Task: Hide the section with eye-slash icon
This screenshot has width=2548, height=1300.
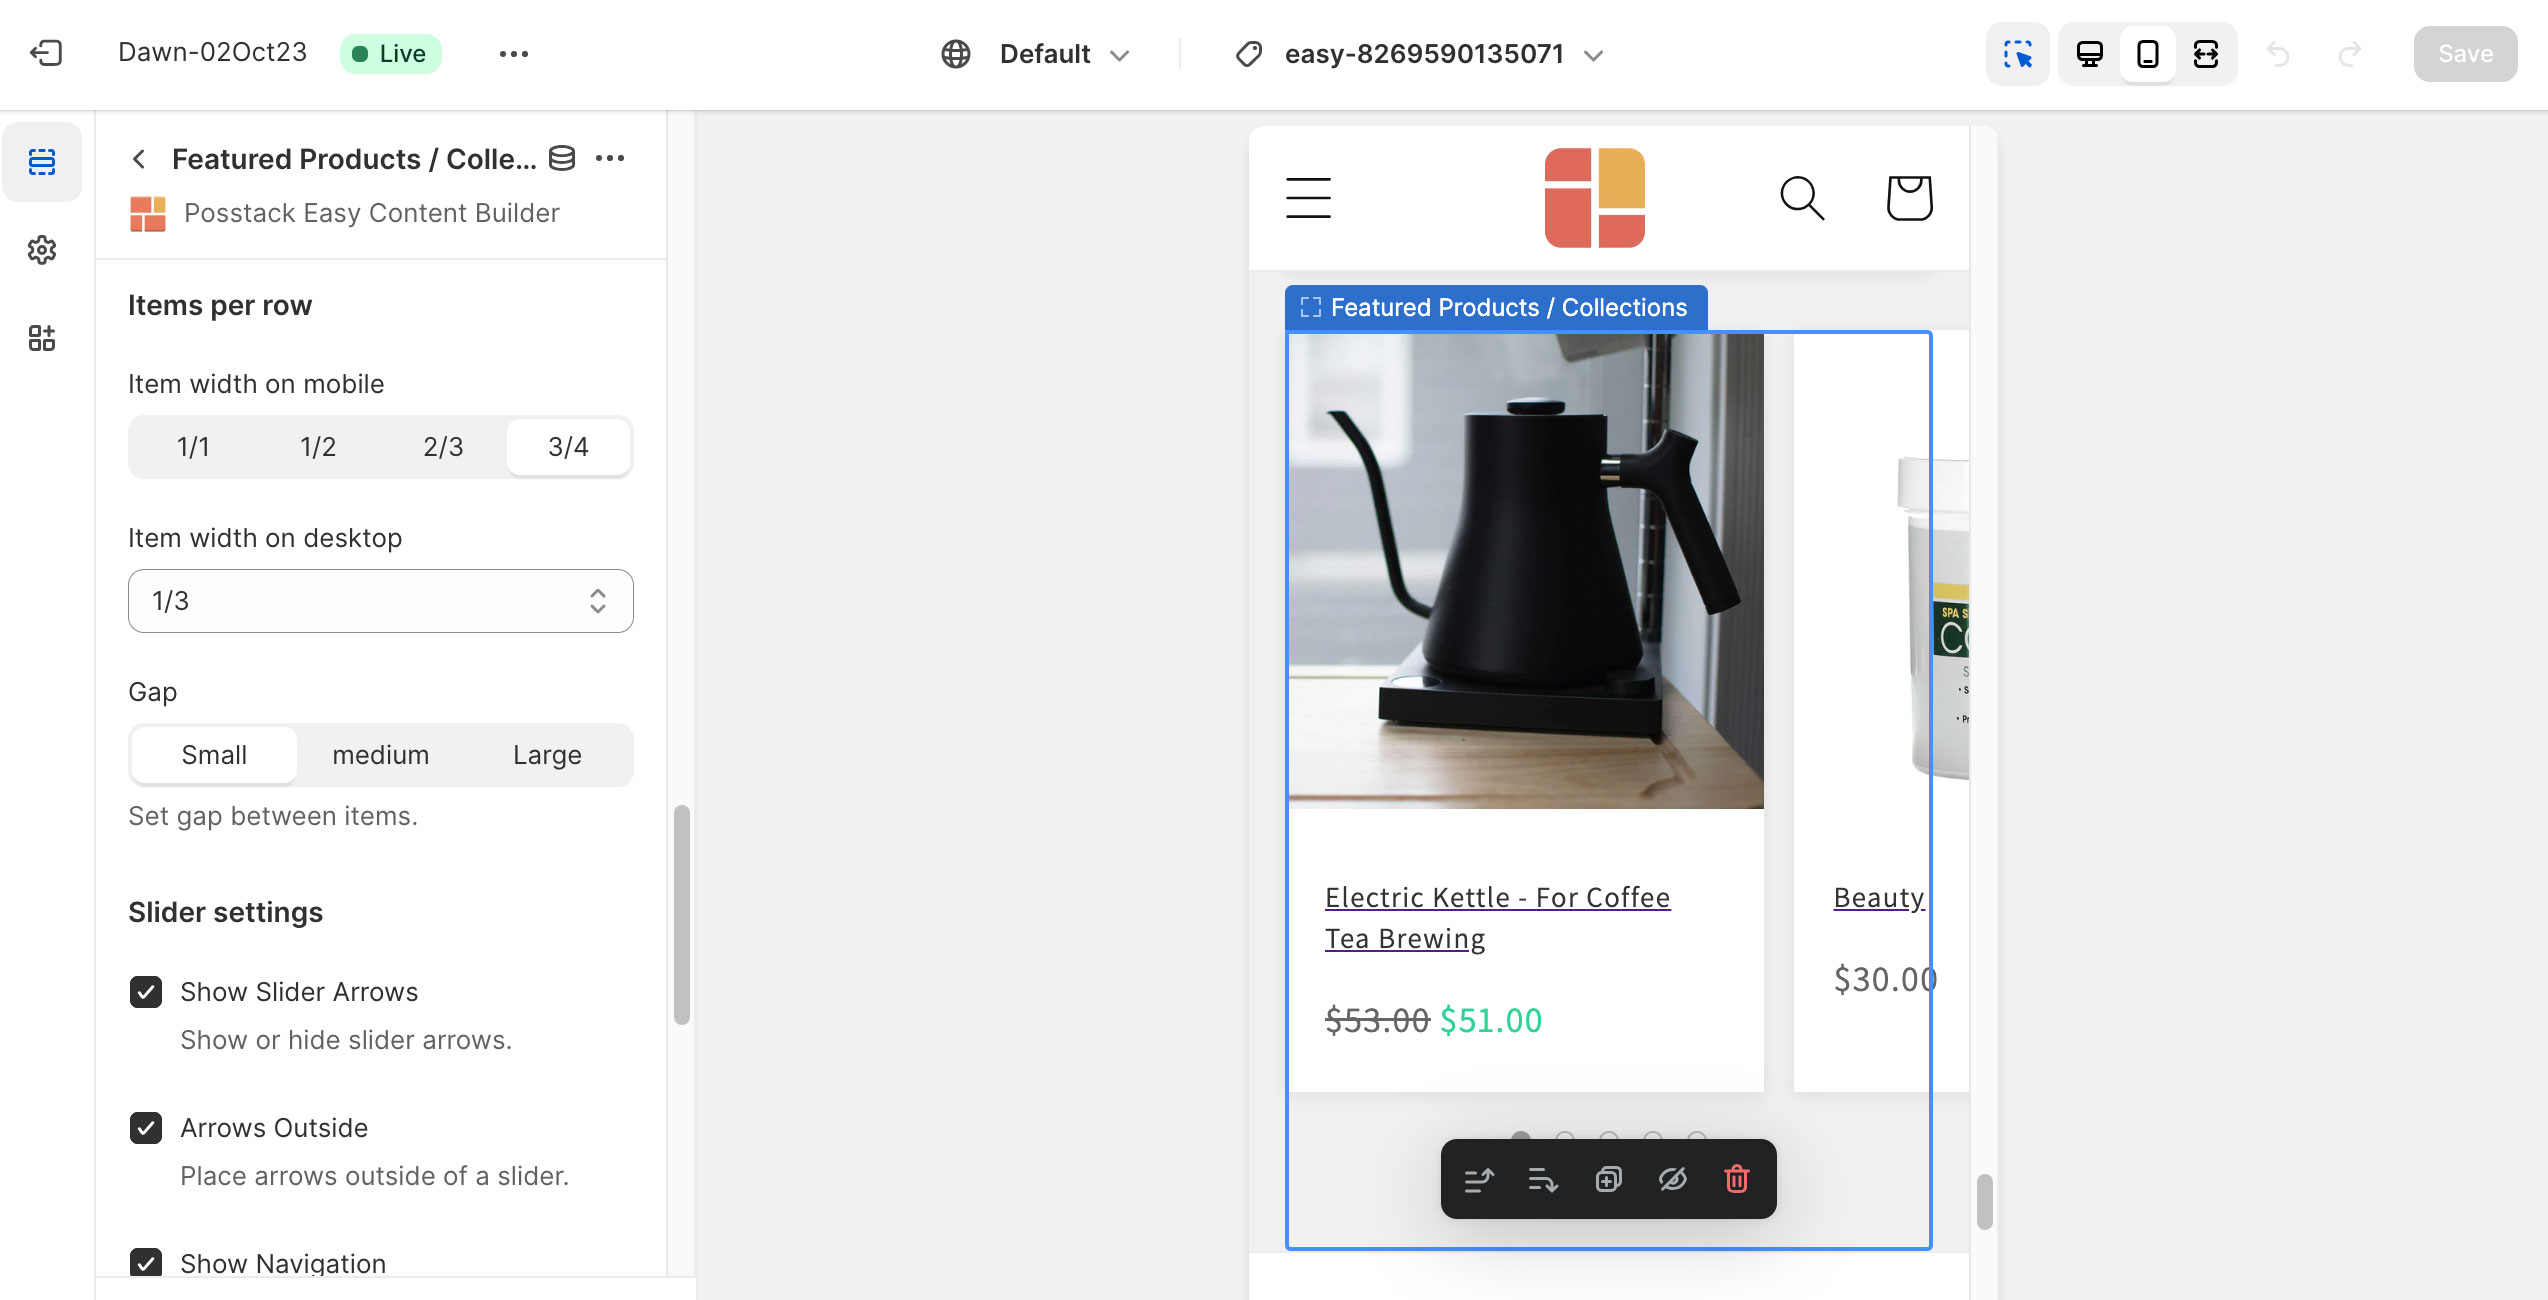Action: click(1672, 1179)
